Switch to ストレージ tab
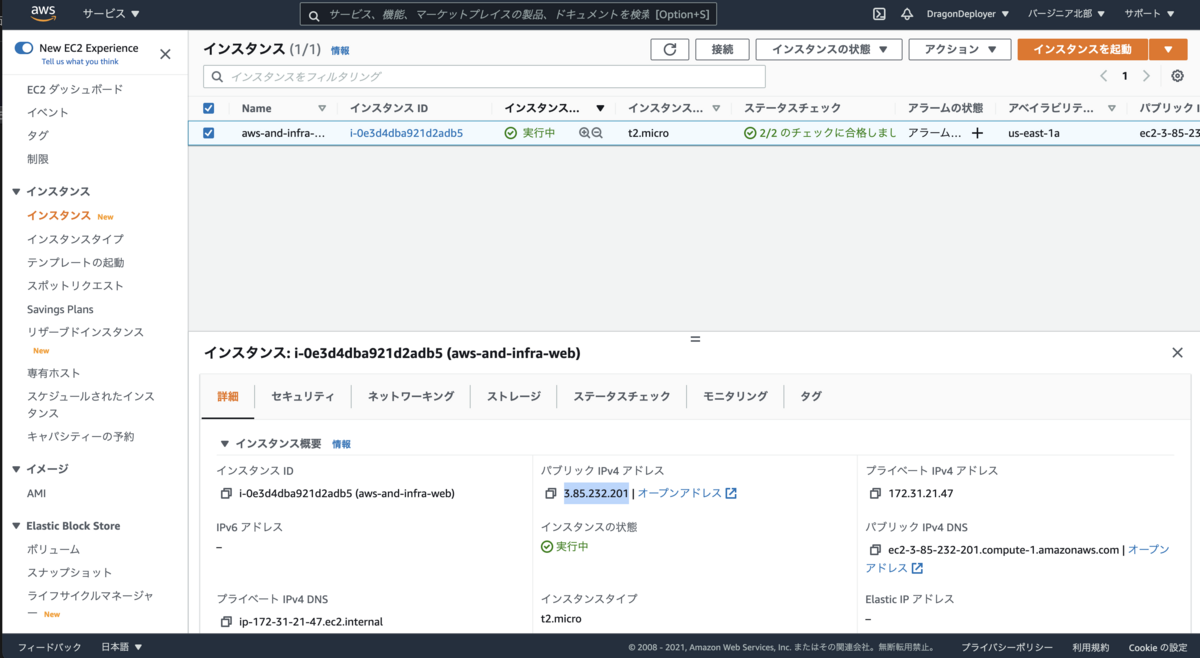This screenshot has height=658, width=1200. click(x=514, y=396)
